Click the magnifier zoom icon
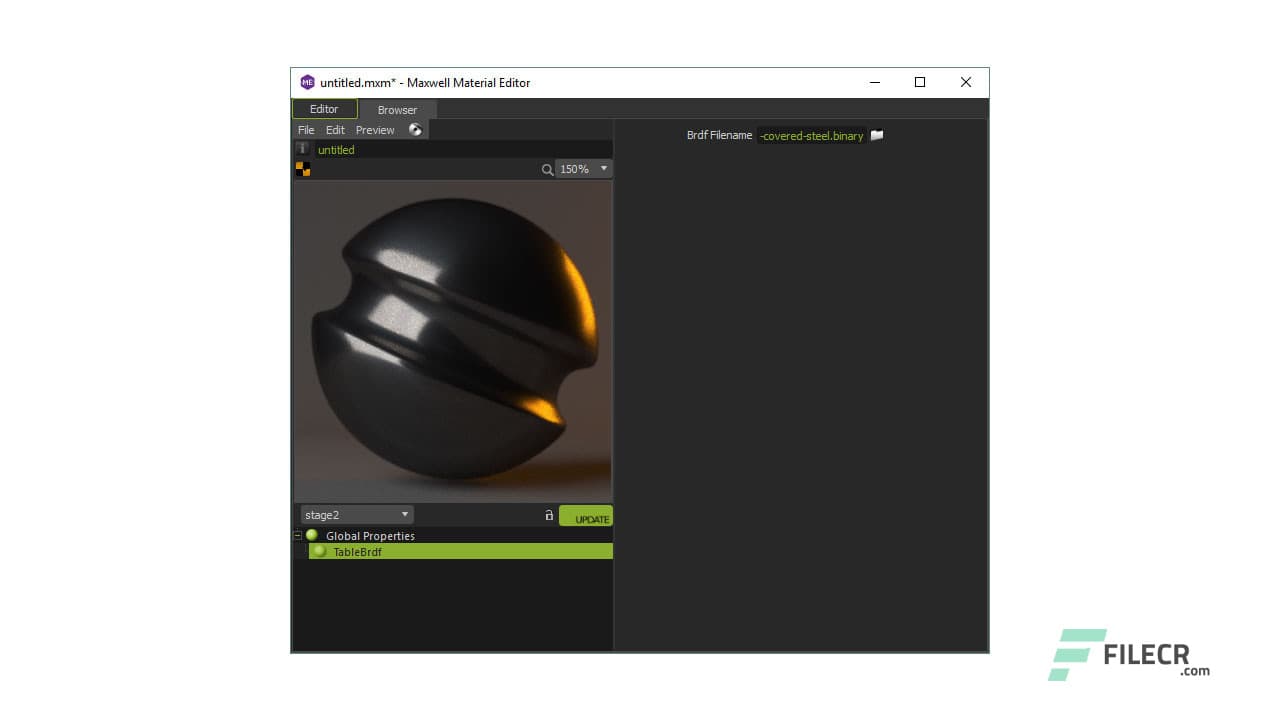Screen dimensions: 1280x720 click(x=547, y=169)
